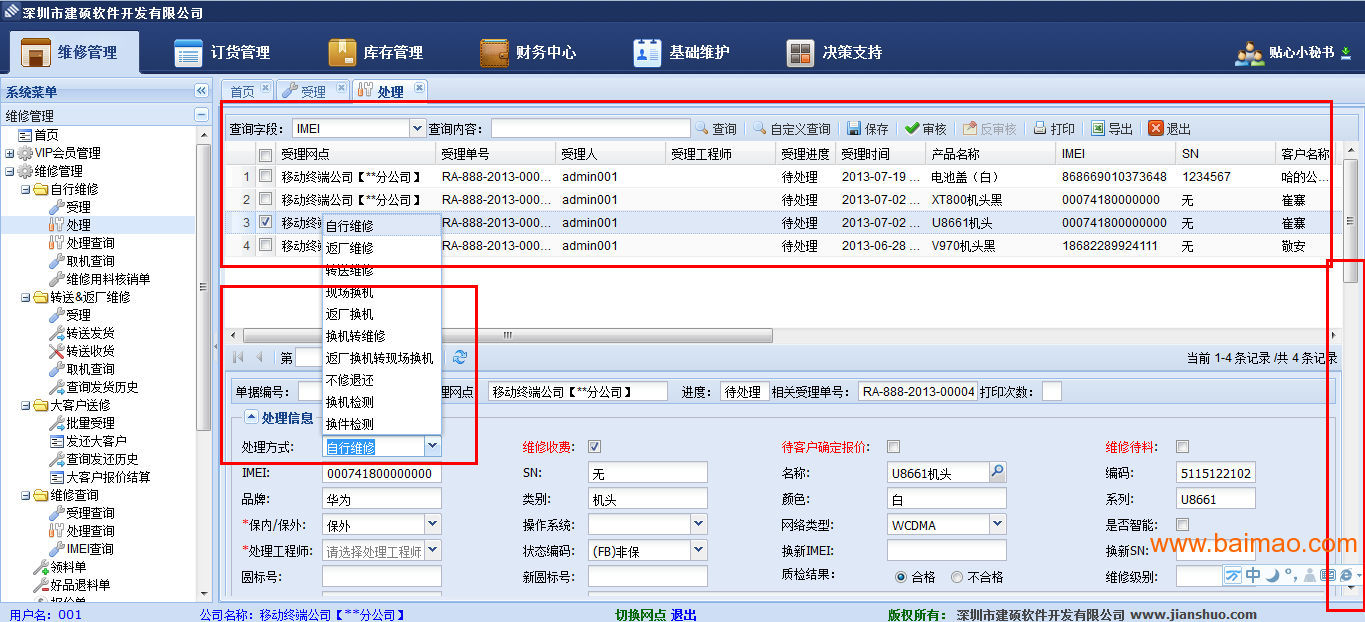Click the 自定义查询 button

pos(792,129)
